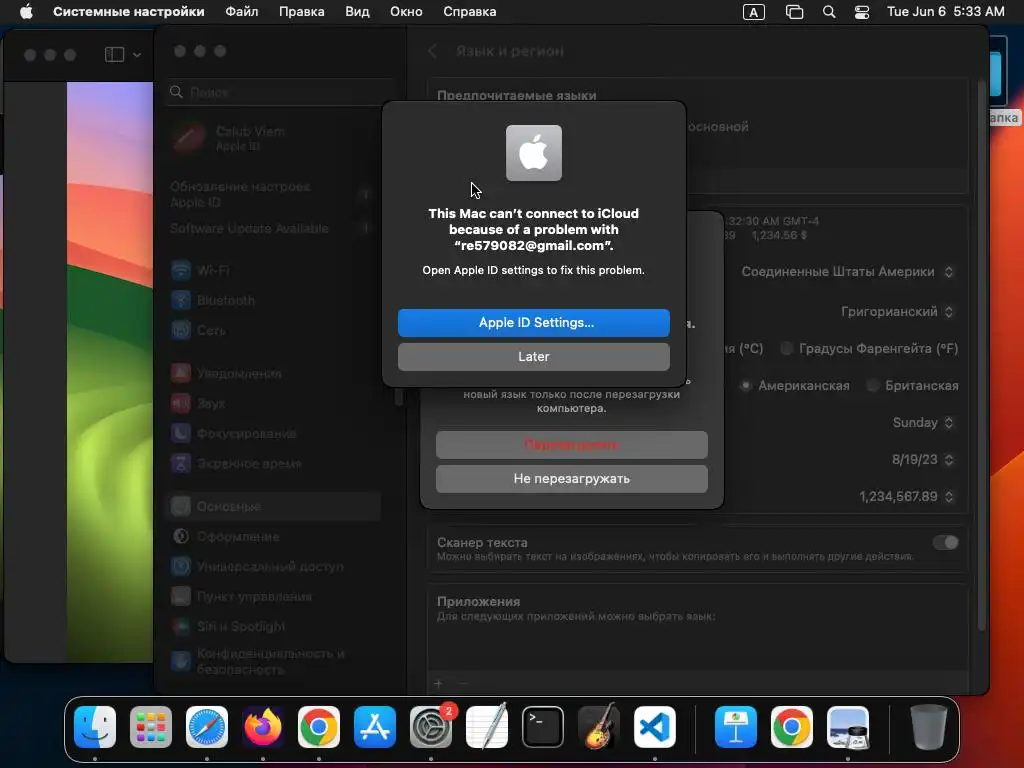Open App Store from the Dock

point(375,727)
